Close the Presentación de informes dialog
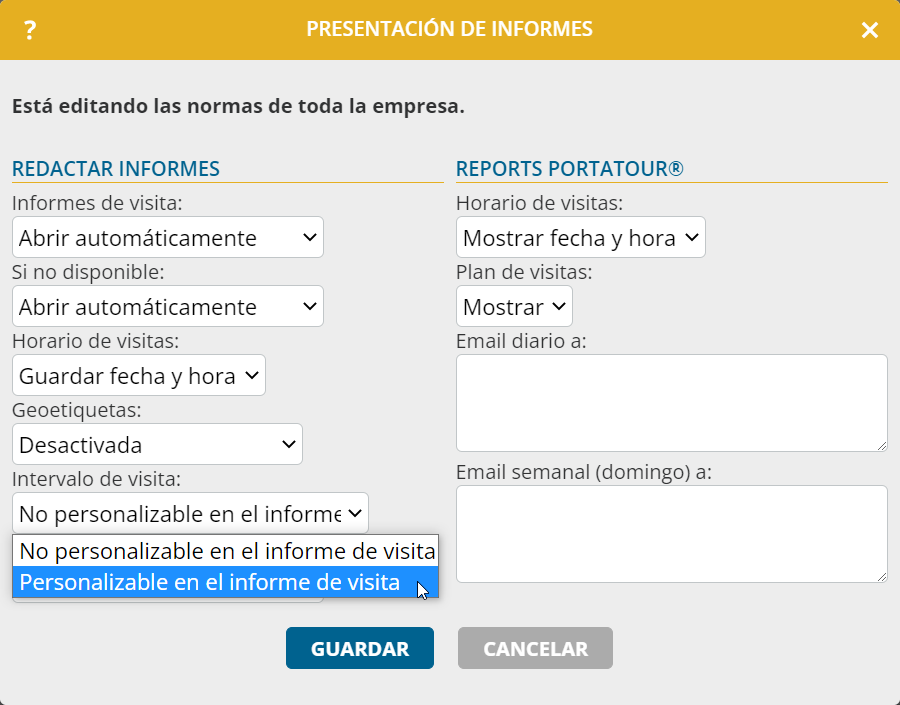This screenshot has height=705, width=900. [870, 30]
